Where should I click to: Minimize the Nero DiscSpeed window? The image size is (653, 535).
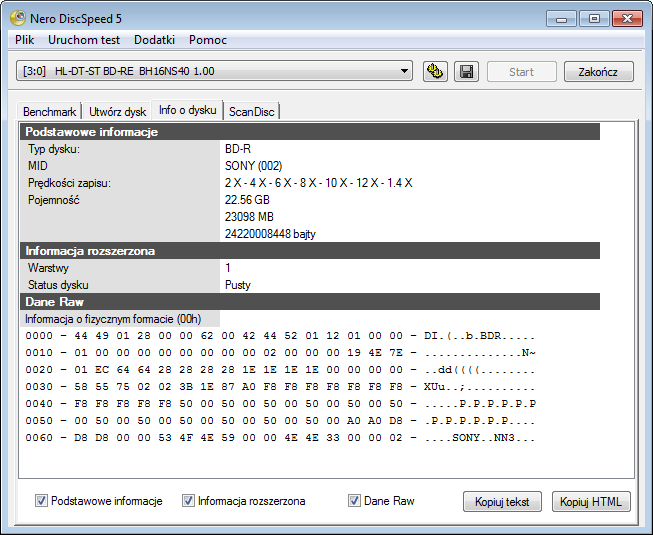coord(561,19)
